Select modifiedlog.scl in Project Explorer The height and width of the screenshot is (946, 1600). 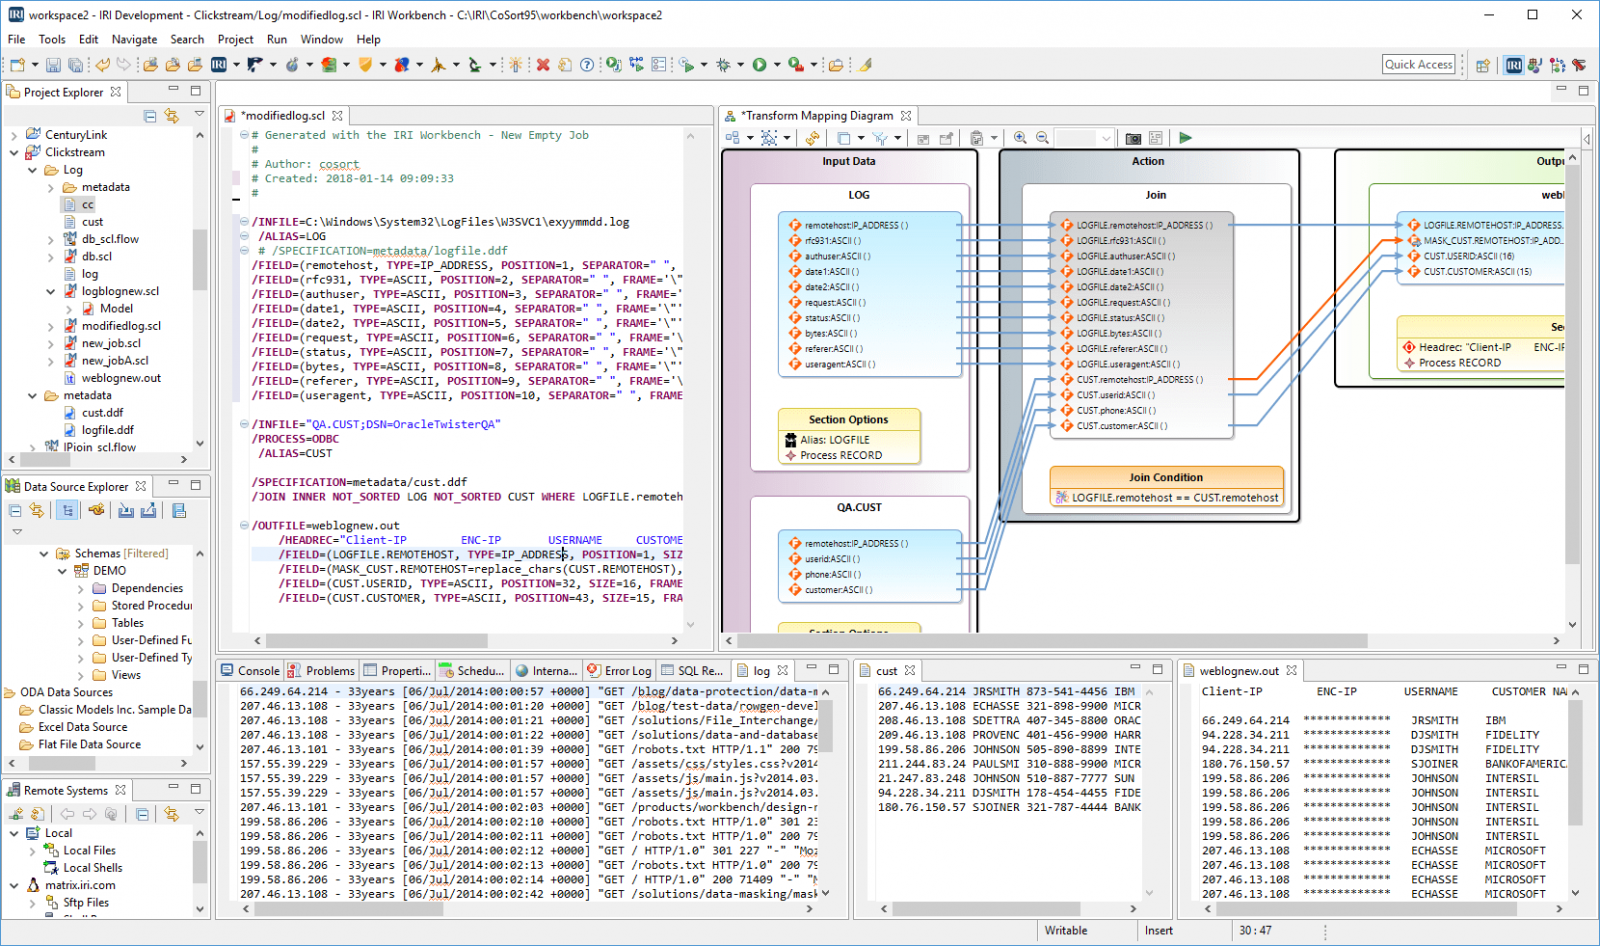(121, 326)
